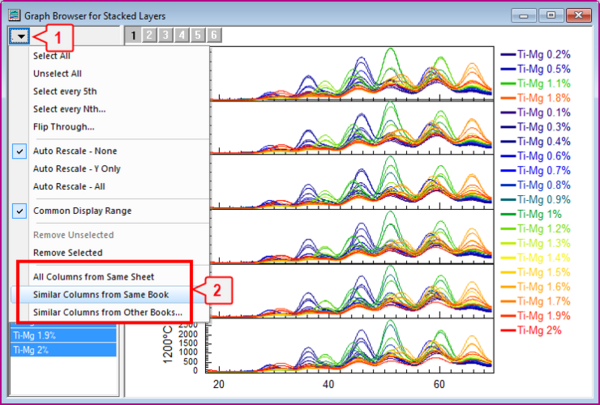Click legend entry Ti-Mg 1.1%
Image resolution: width=600 pixels, height=405 pixels.
[x=535, y=83]
